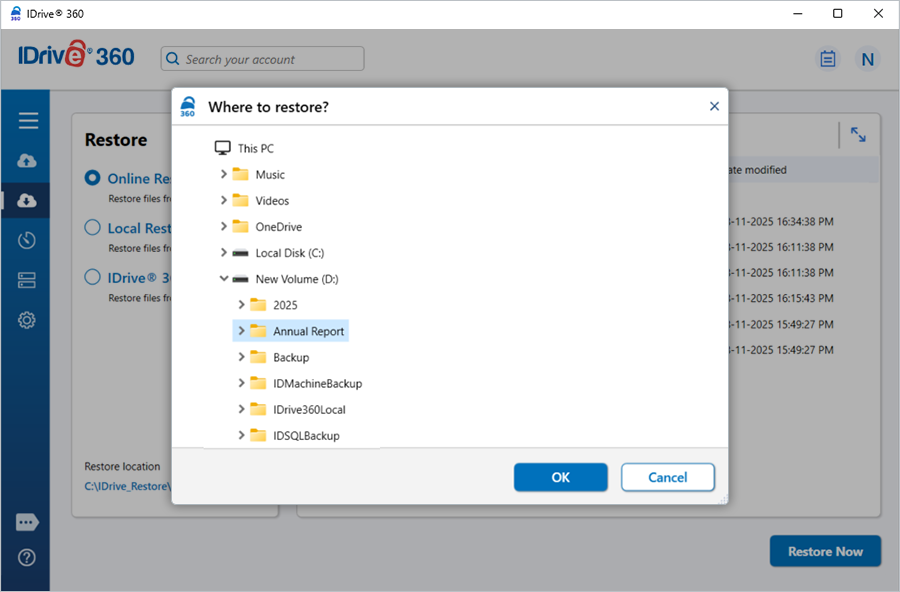Open the cloud backup sidebar icon
Screen dimensions: 900x592
coord(27,161)
